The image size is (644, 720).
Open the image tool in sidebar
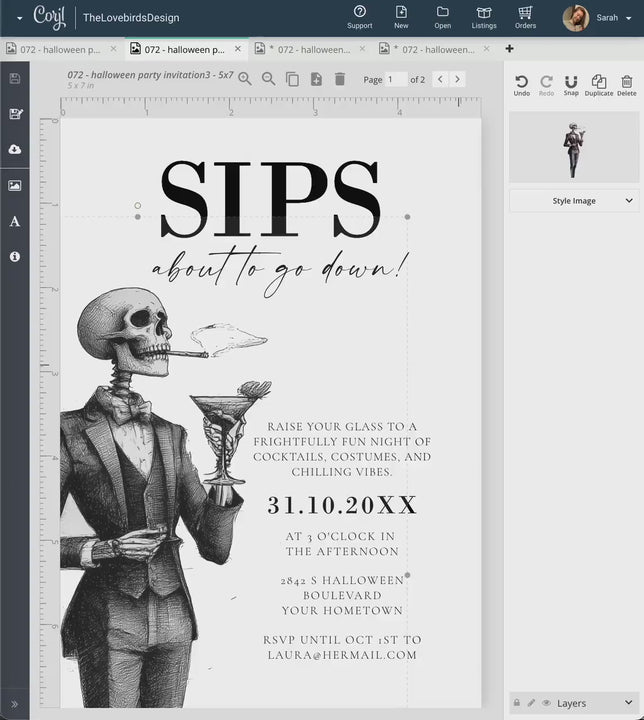(x=14, y=185)
